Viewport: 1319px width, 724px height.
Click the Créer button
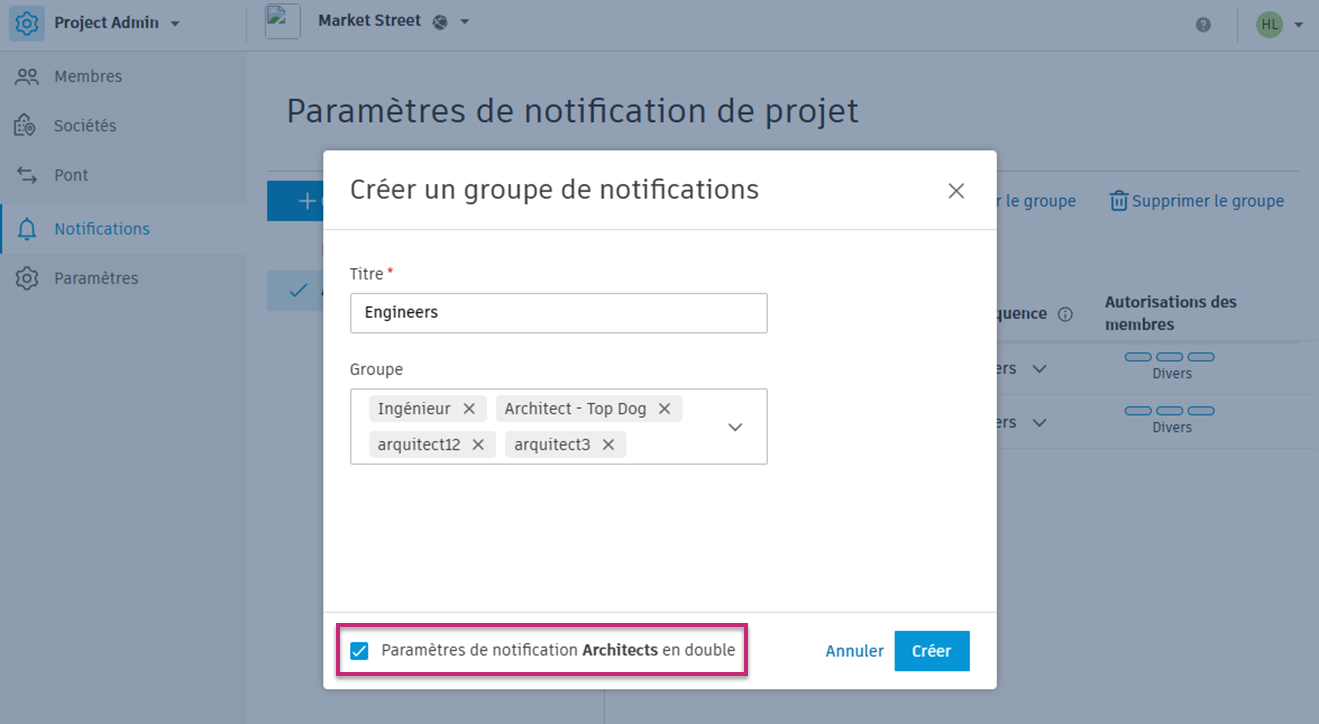click(931, 650)
